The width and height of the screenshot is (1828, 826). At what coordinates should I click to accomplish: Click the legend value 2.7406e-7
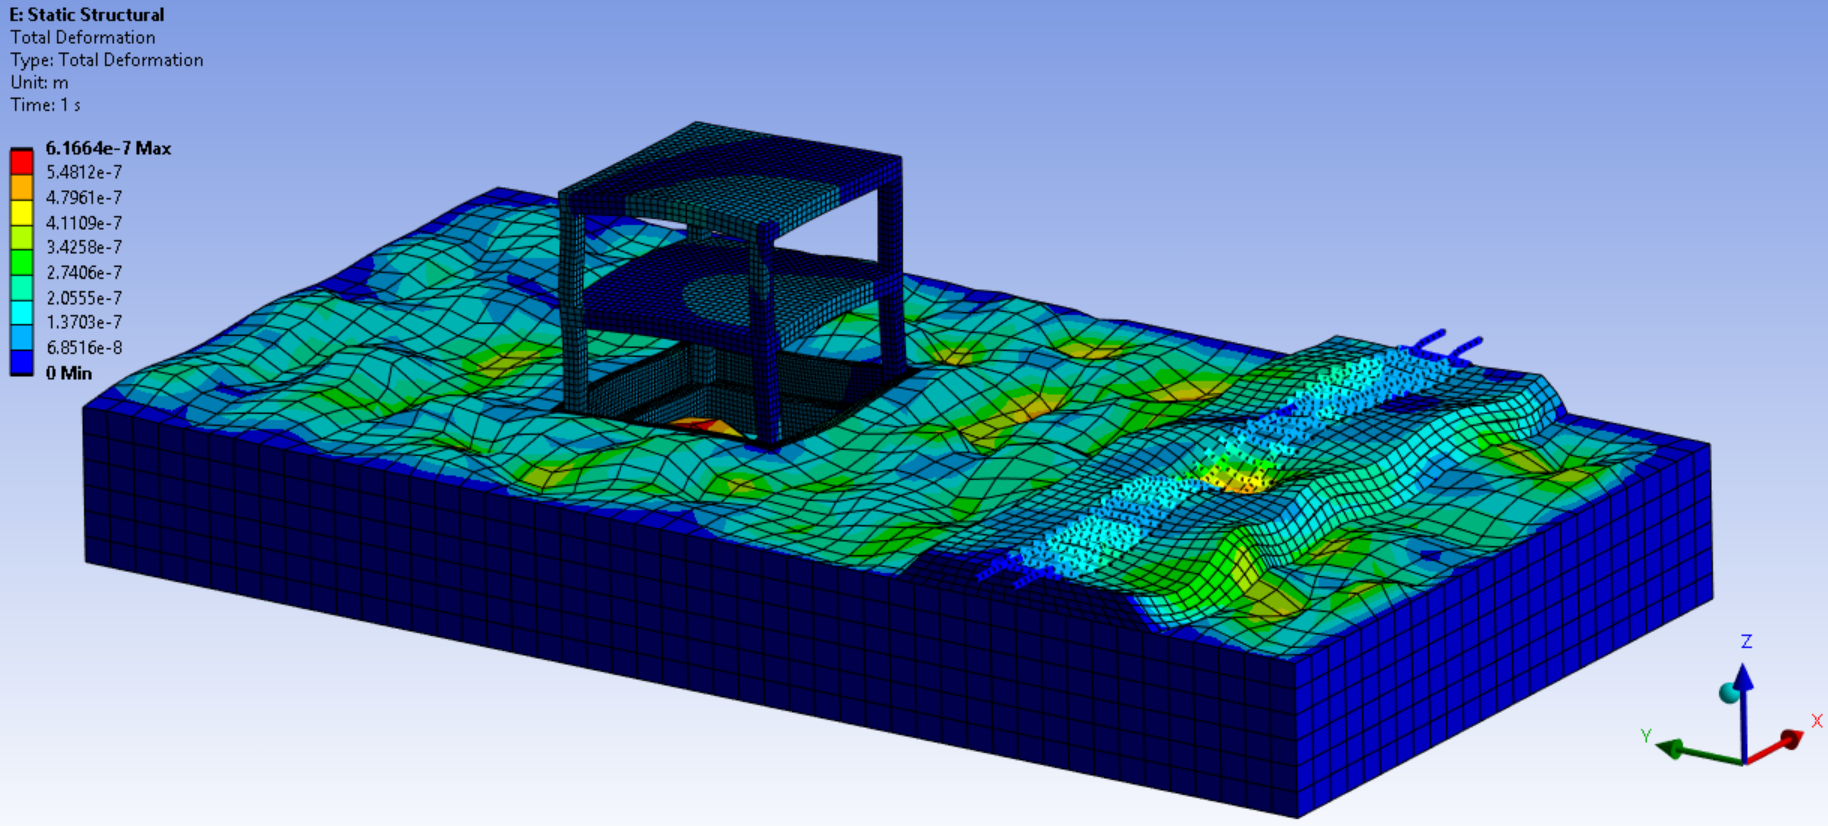84,272
